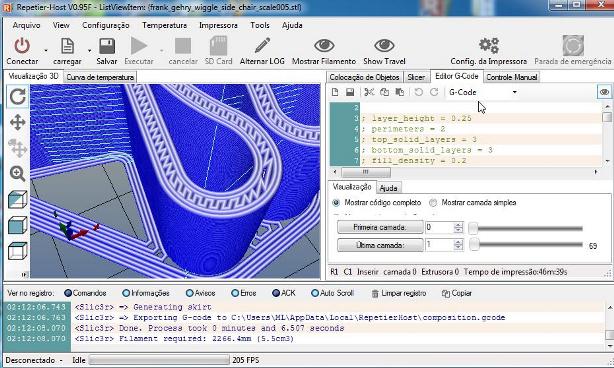Switch to the first cube view preset
The height and width of the screenshot is (368, 614).
coord(18,199)
